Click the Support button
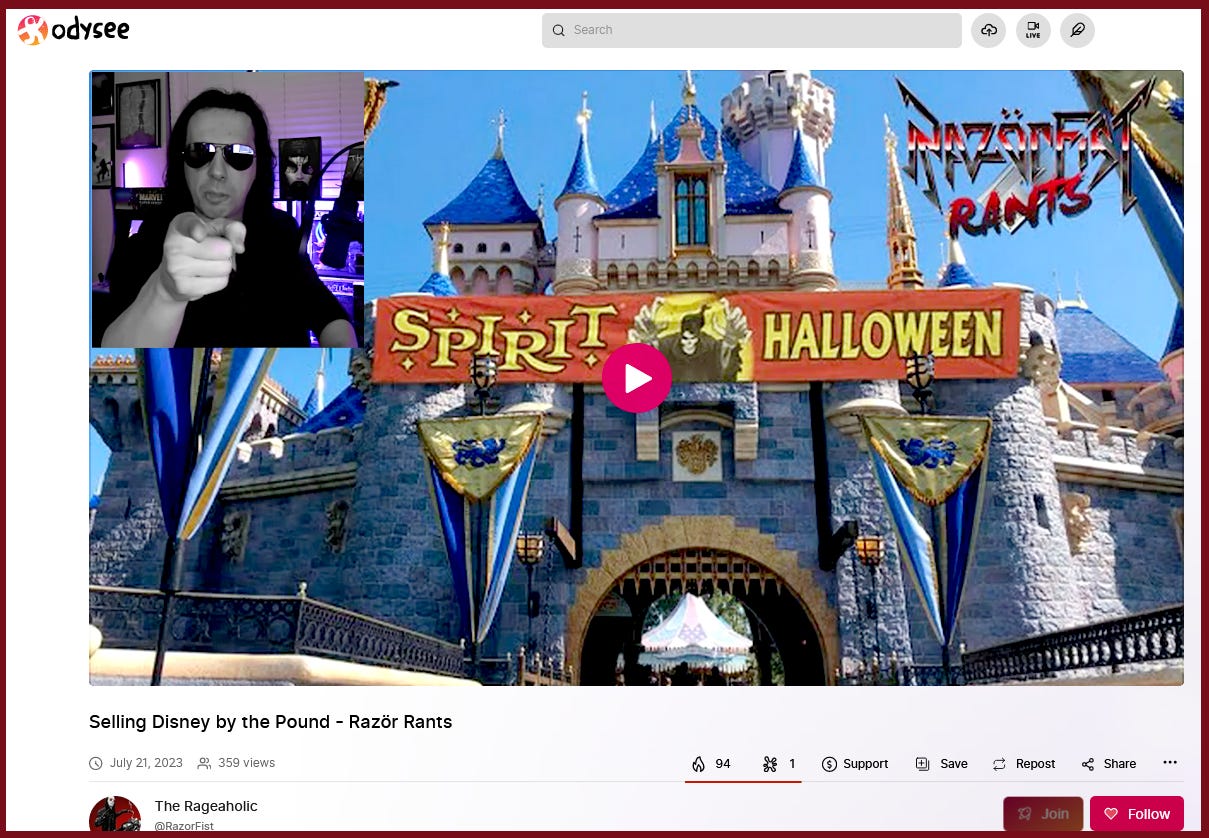Screen dimensions: 1209x838 coord(855,764)
